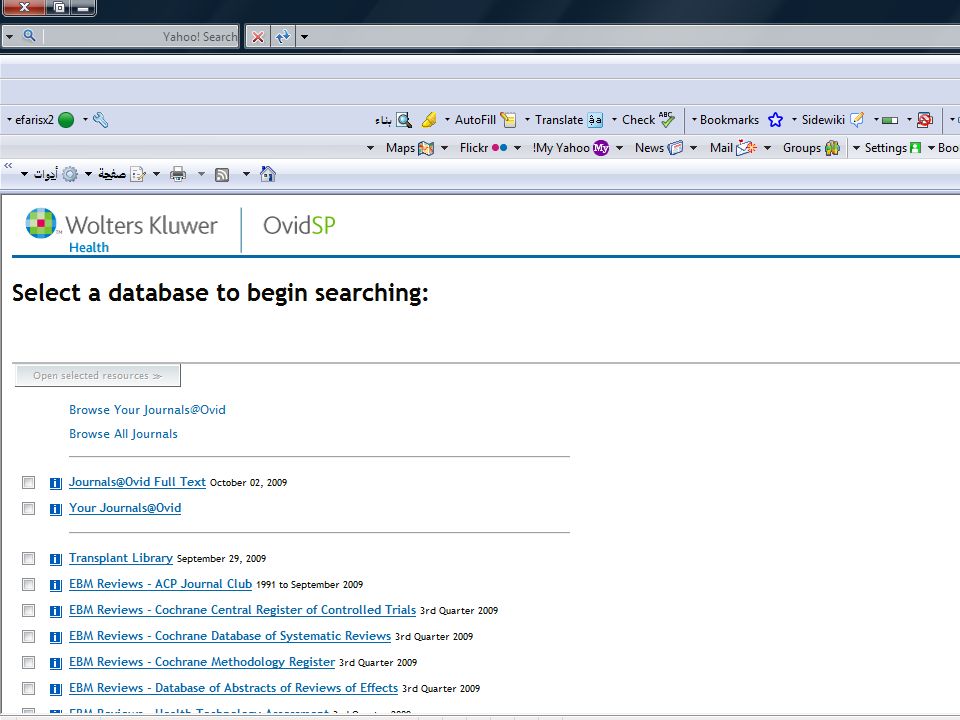Click info icon for Your Journals@Ovid
Image resolution: width=960 pixels, height=720 pixels.
[x=56, y=509]
